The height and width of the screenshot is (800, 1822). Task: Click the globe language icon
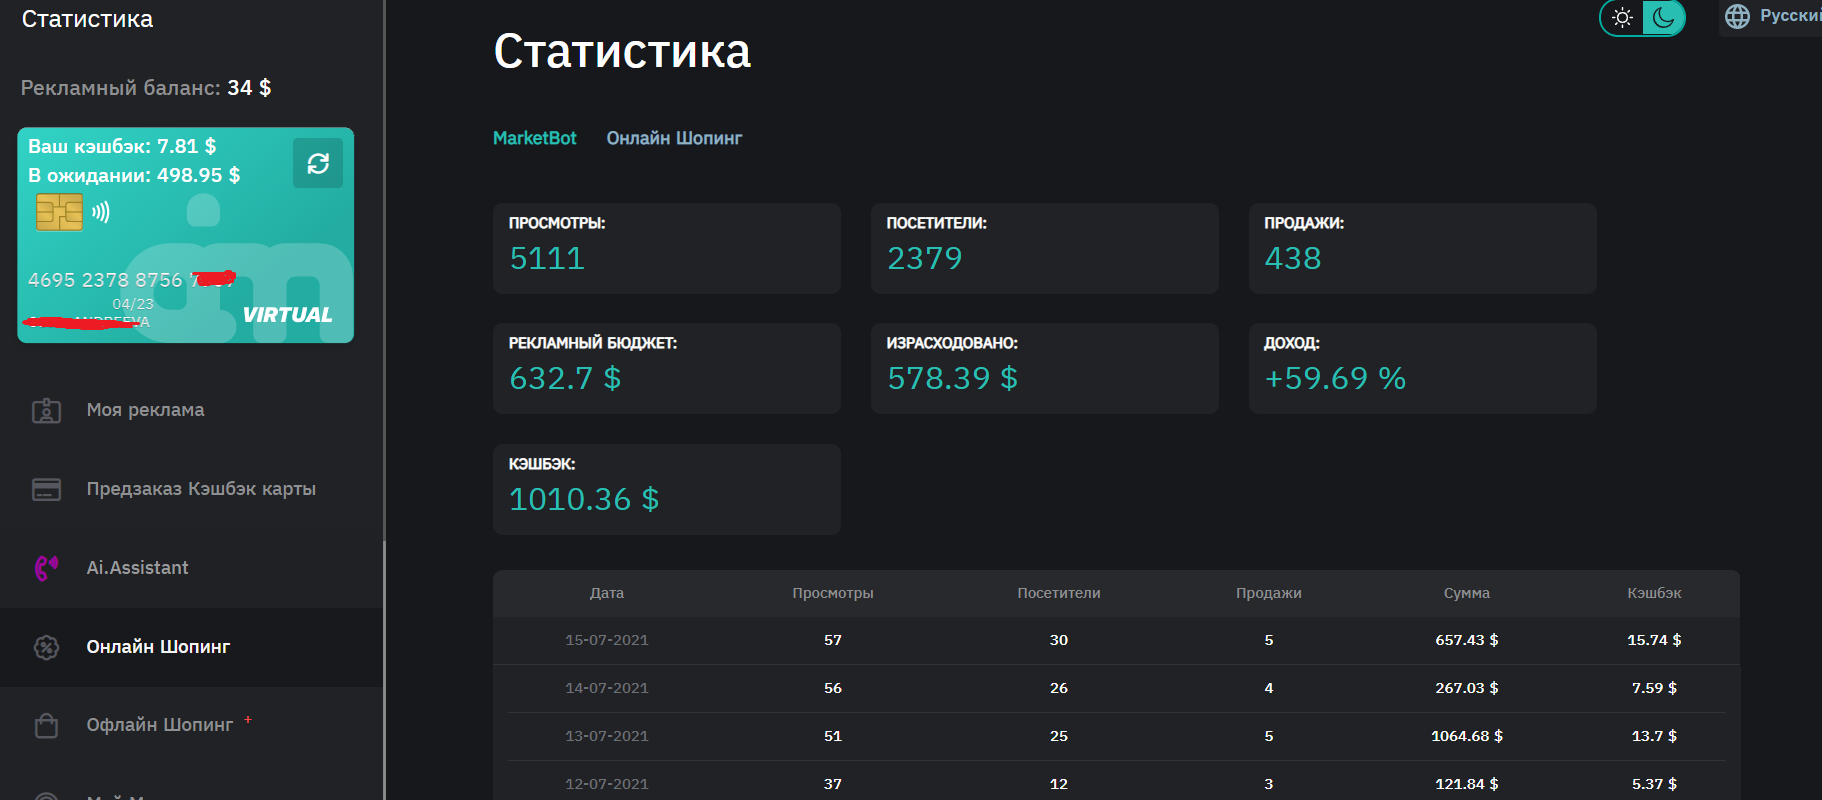pos(1738,17)
